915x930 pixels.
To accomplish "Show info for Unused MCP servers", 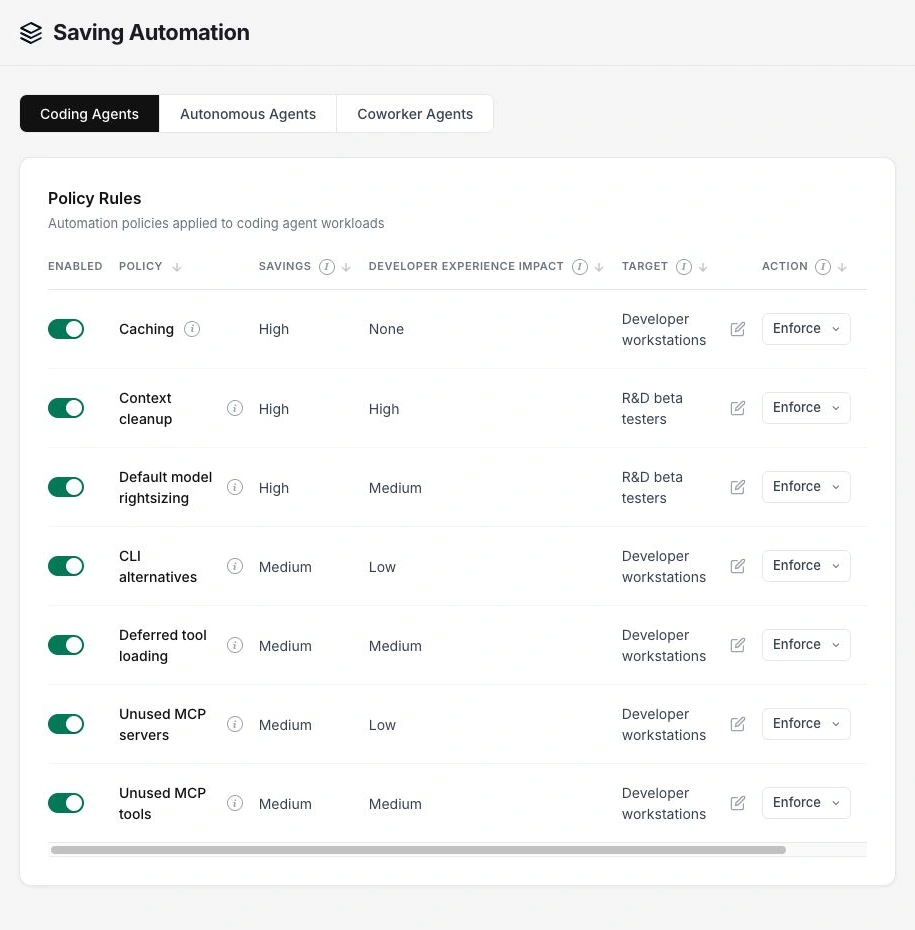I will point(235,724).
